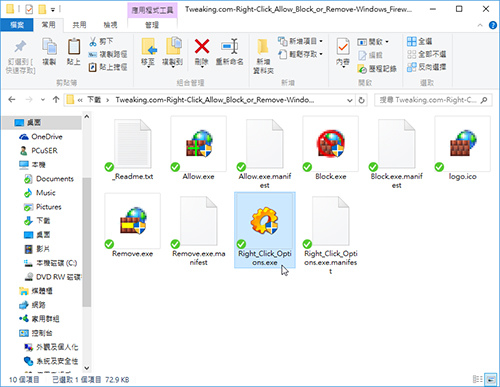Click the History ribbon item
The height and width of the screenshot is (387, 500).
tap(377, 69)
